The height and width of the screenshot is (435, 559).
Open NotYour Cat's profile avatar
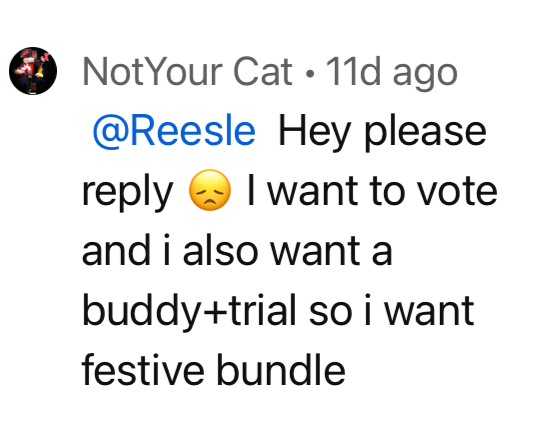coord(33,71)
